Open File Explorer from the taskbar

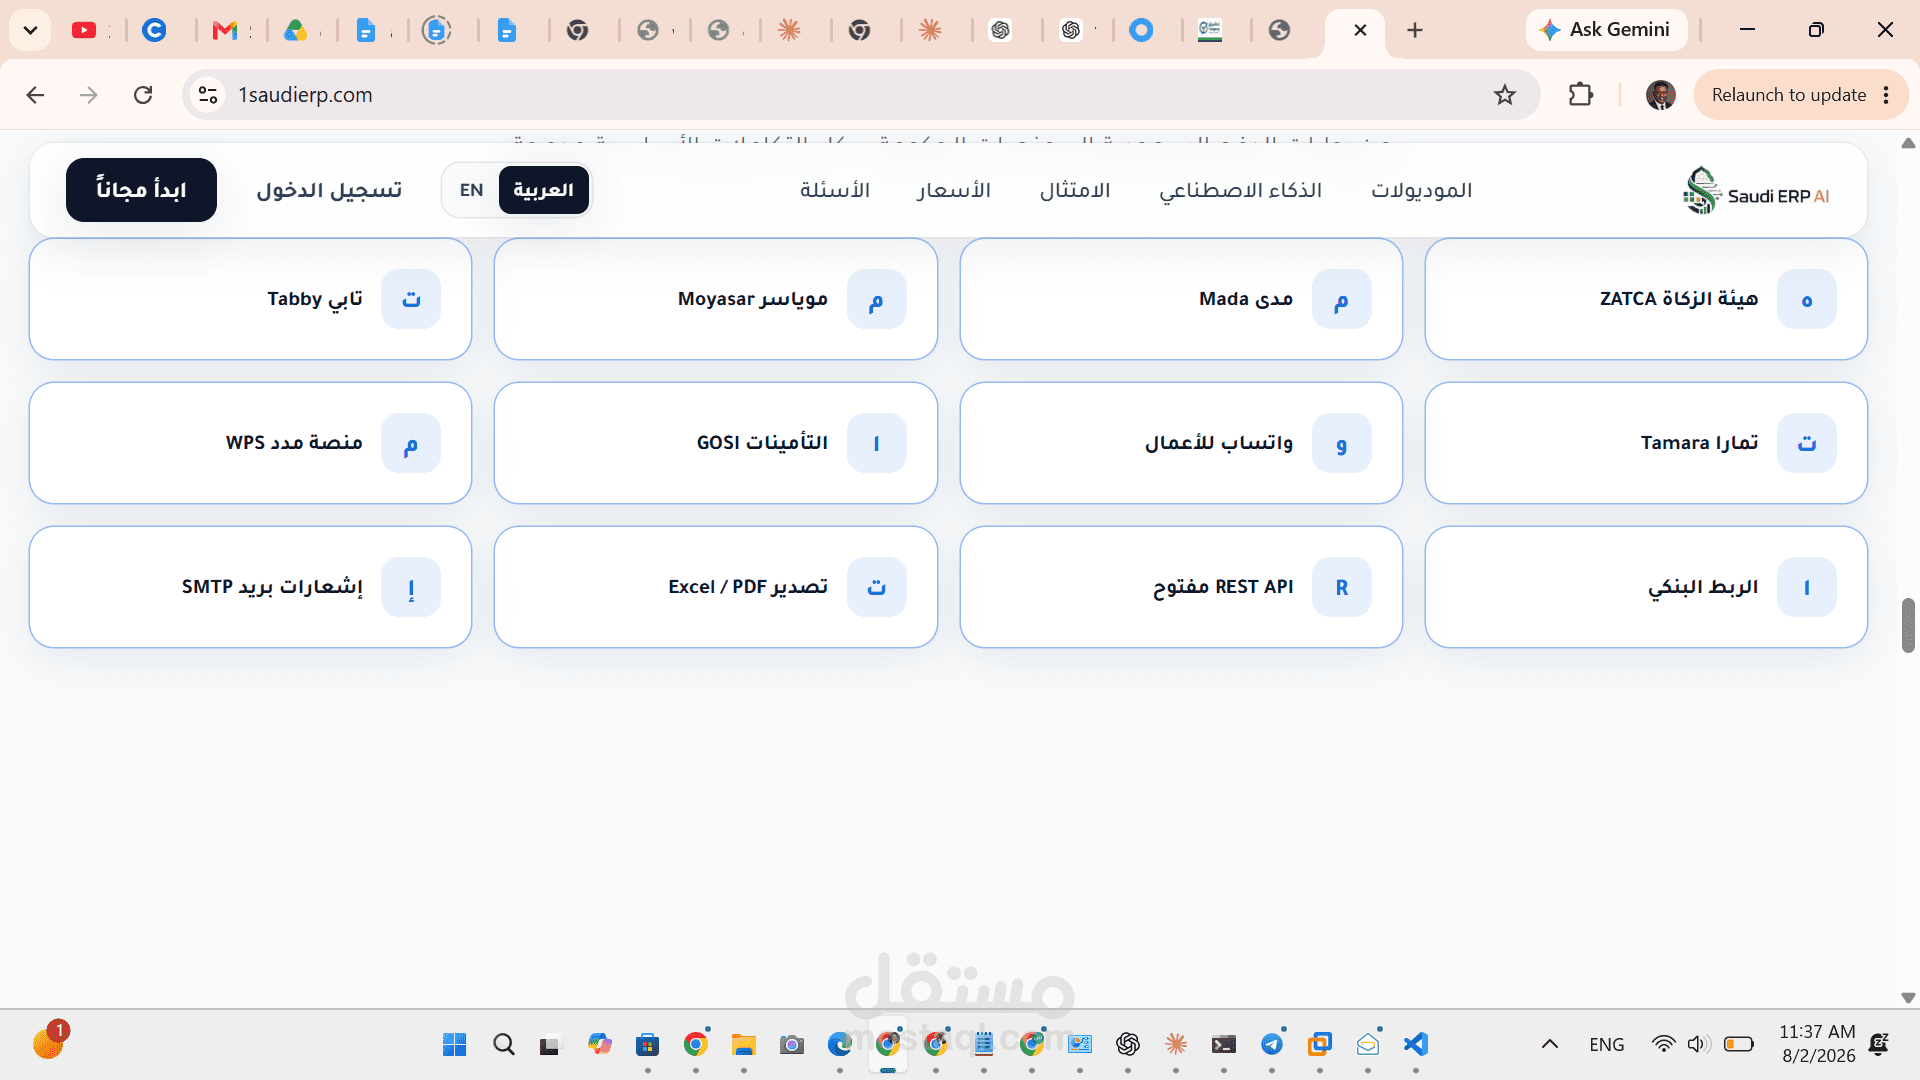[743, 1045]
